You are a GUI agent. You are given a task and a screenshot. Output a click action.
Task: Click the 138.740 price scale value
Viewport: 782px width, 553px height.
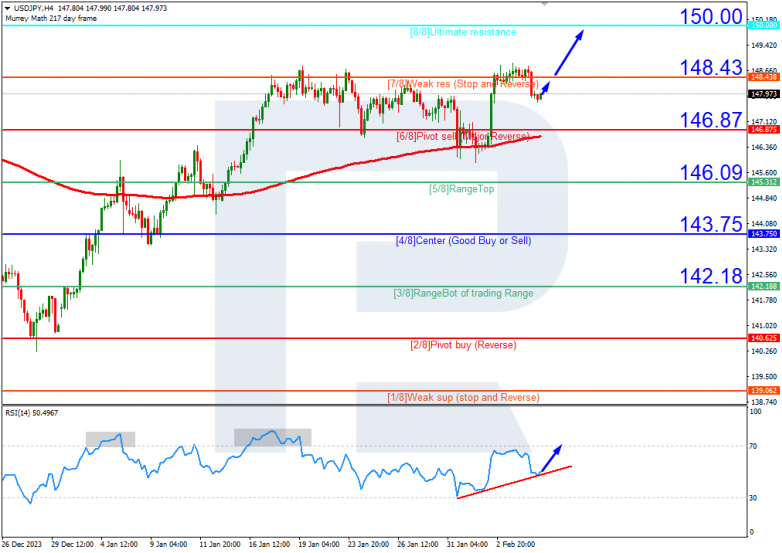[765, 402]
